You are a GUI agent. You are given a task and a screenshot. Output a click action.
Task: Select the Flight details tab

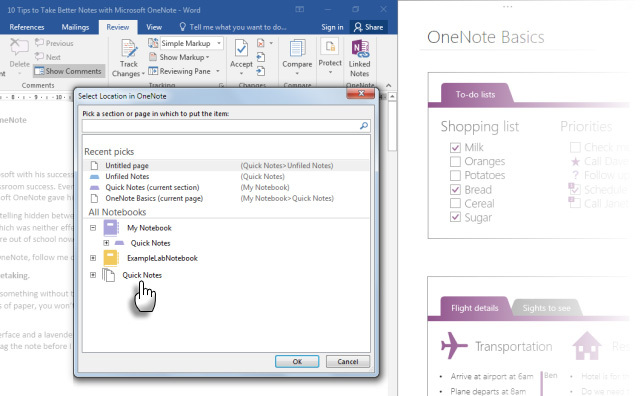tap(474, 308)
